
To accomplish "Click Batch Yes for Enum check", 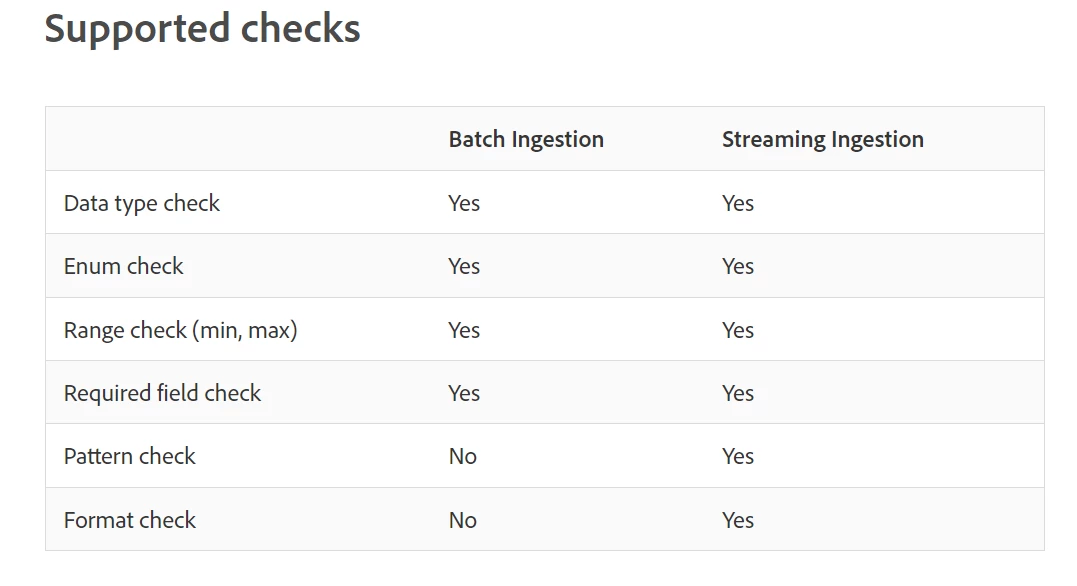I will pyautogui.click(x=464, y=266).
